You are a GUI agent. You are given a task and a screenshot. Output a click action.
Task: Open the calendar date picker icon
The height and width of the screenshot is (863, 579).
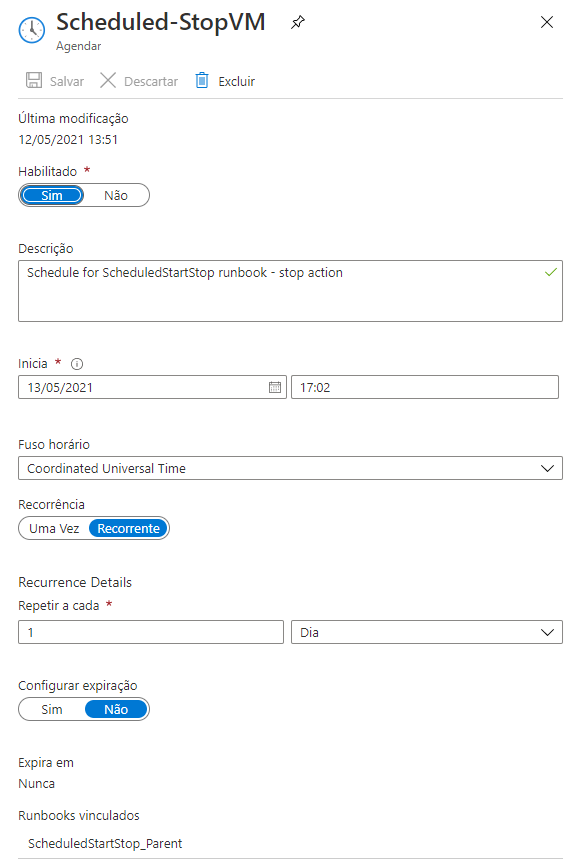coord(275,387)
